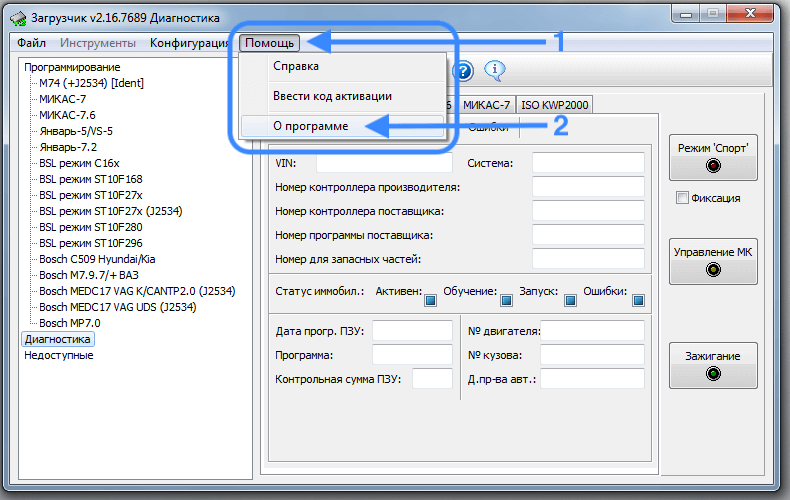Click the Дата прогр. ПЗУ field
Viewport: 790px width, 500px height.
(x=412, y=331)
